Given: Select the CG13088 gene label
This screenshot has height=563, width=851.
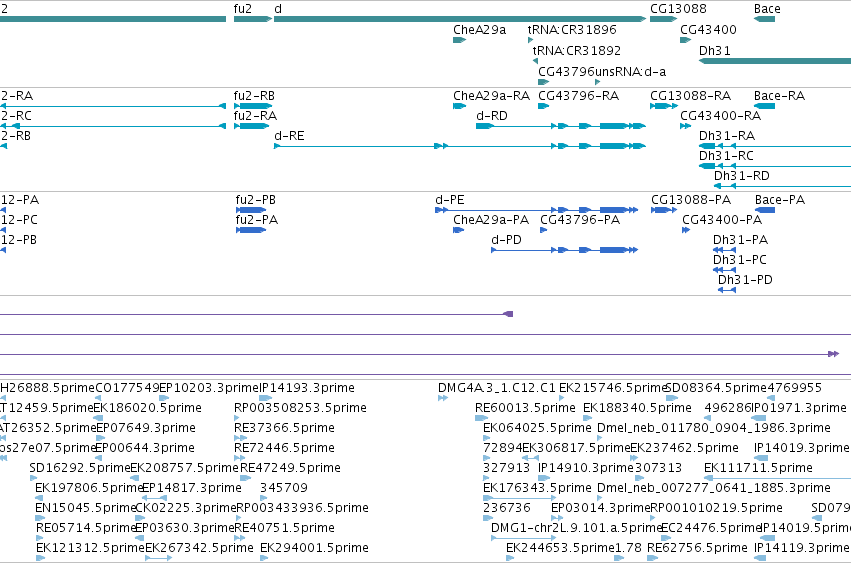Looking at the screenshot, I should [x=678, y=9].
